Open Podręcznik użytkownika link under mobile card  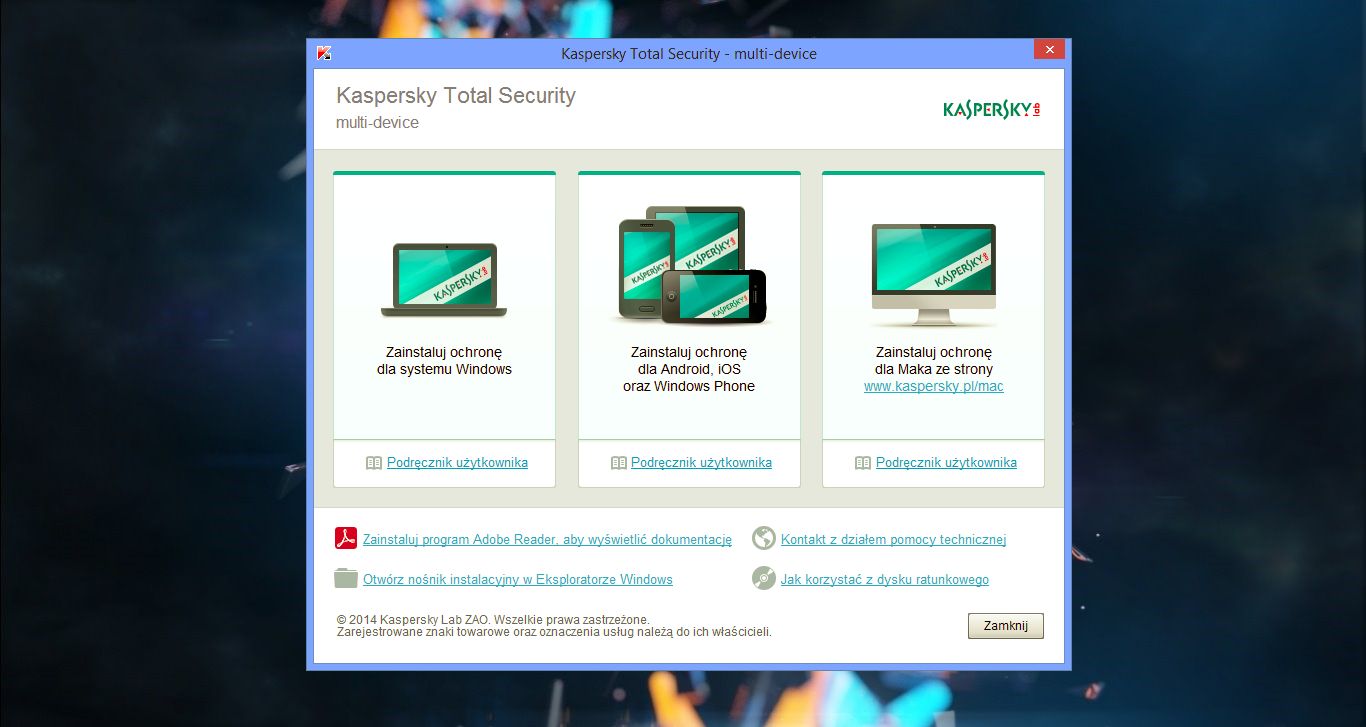tap(701, 463)
